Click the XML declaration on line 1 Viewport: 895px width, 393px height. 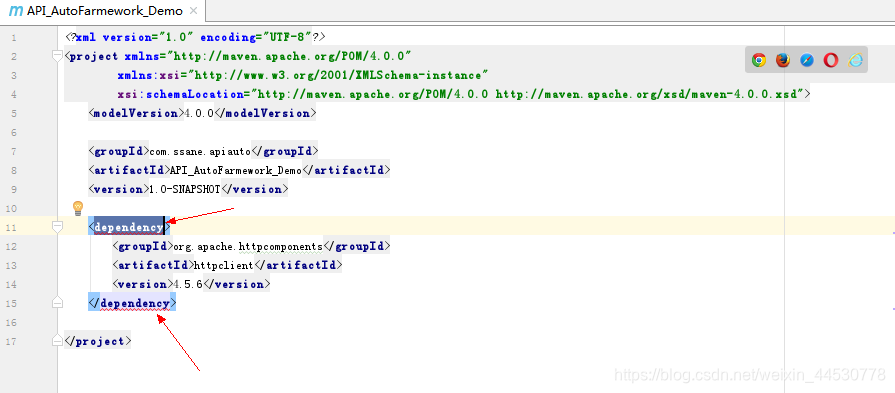tap(195, 37)
